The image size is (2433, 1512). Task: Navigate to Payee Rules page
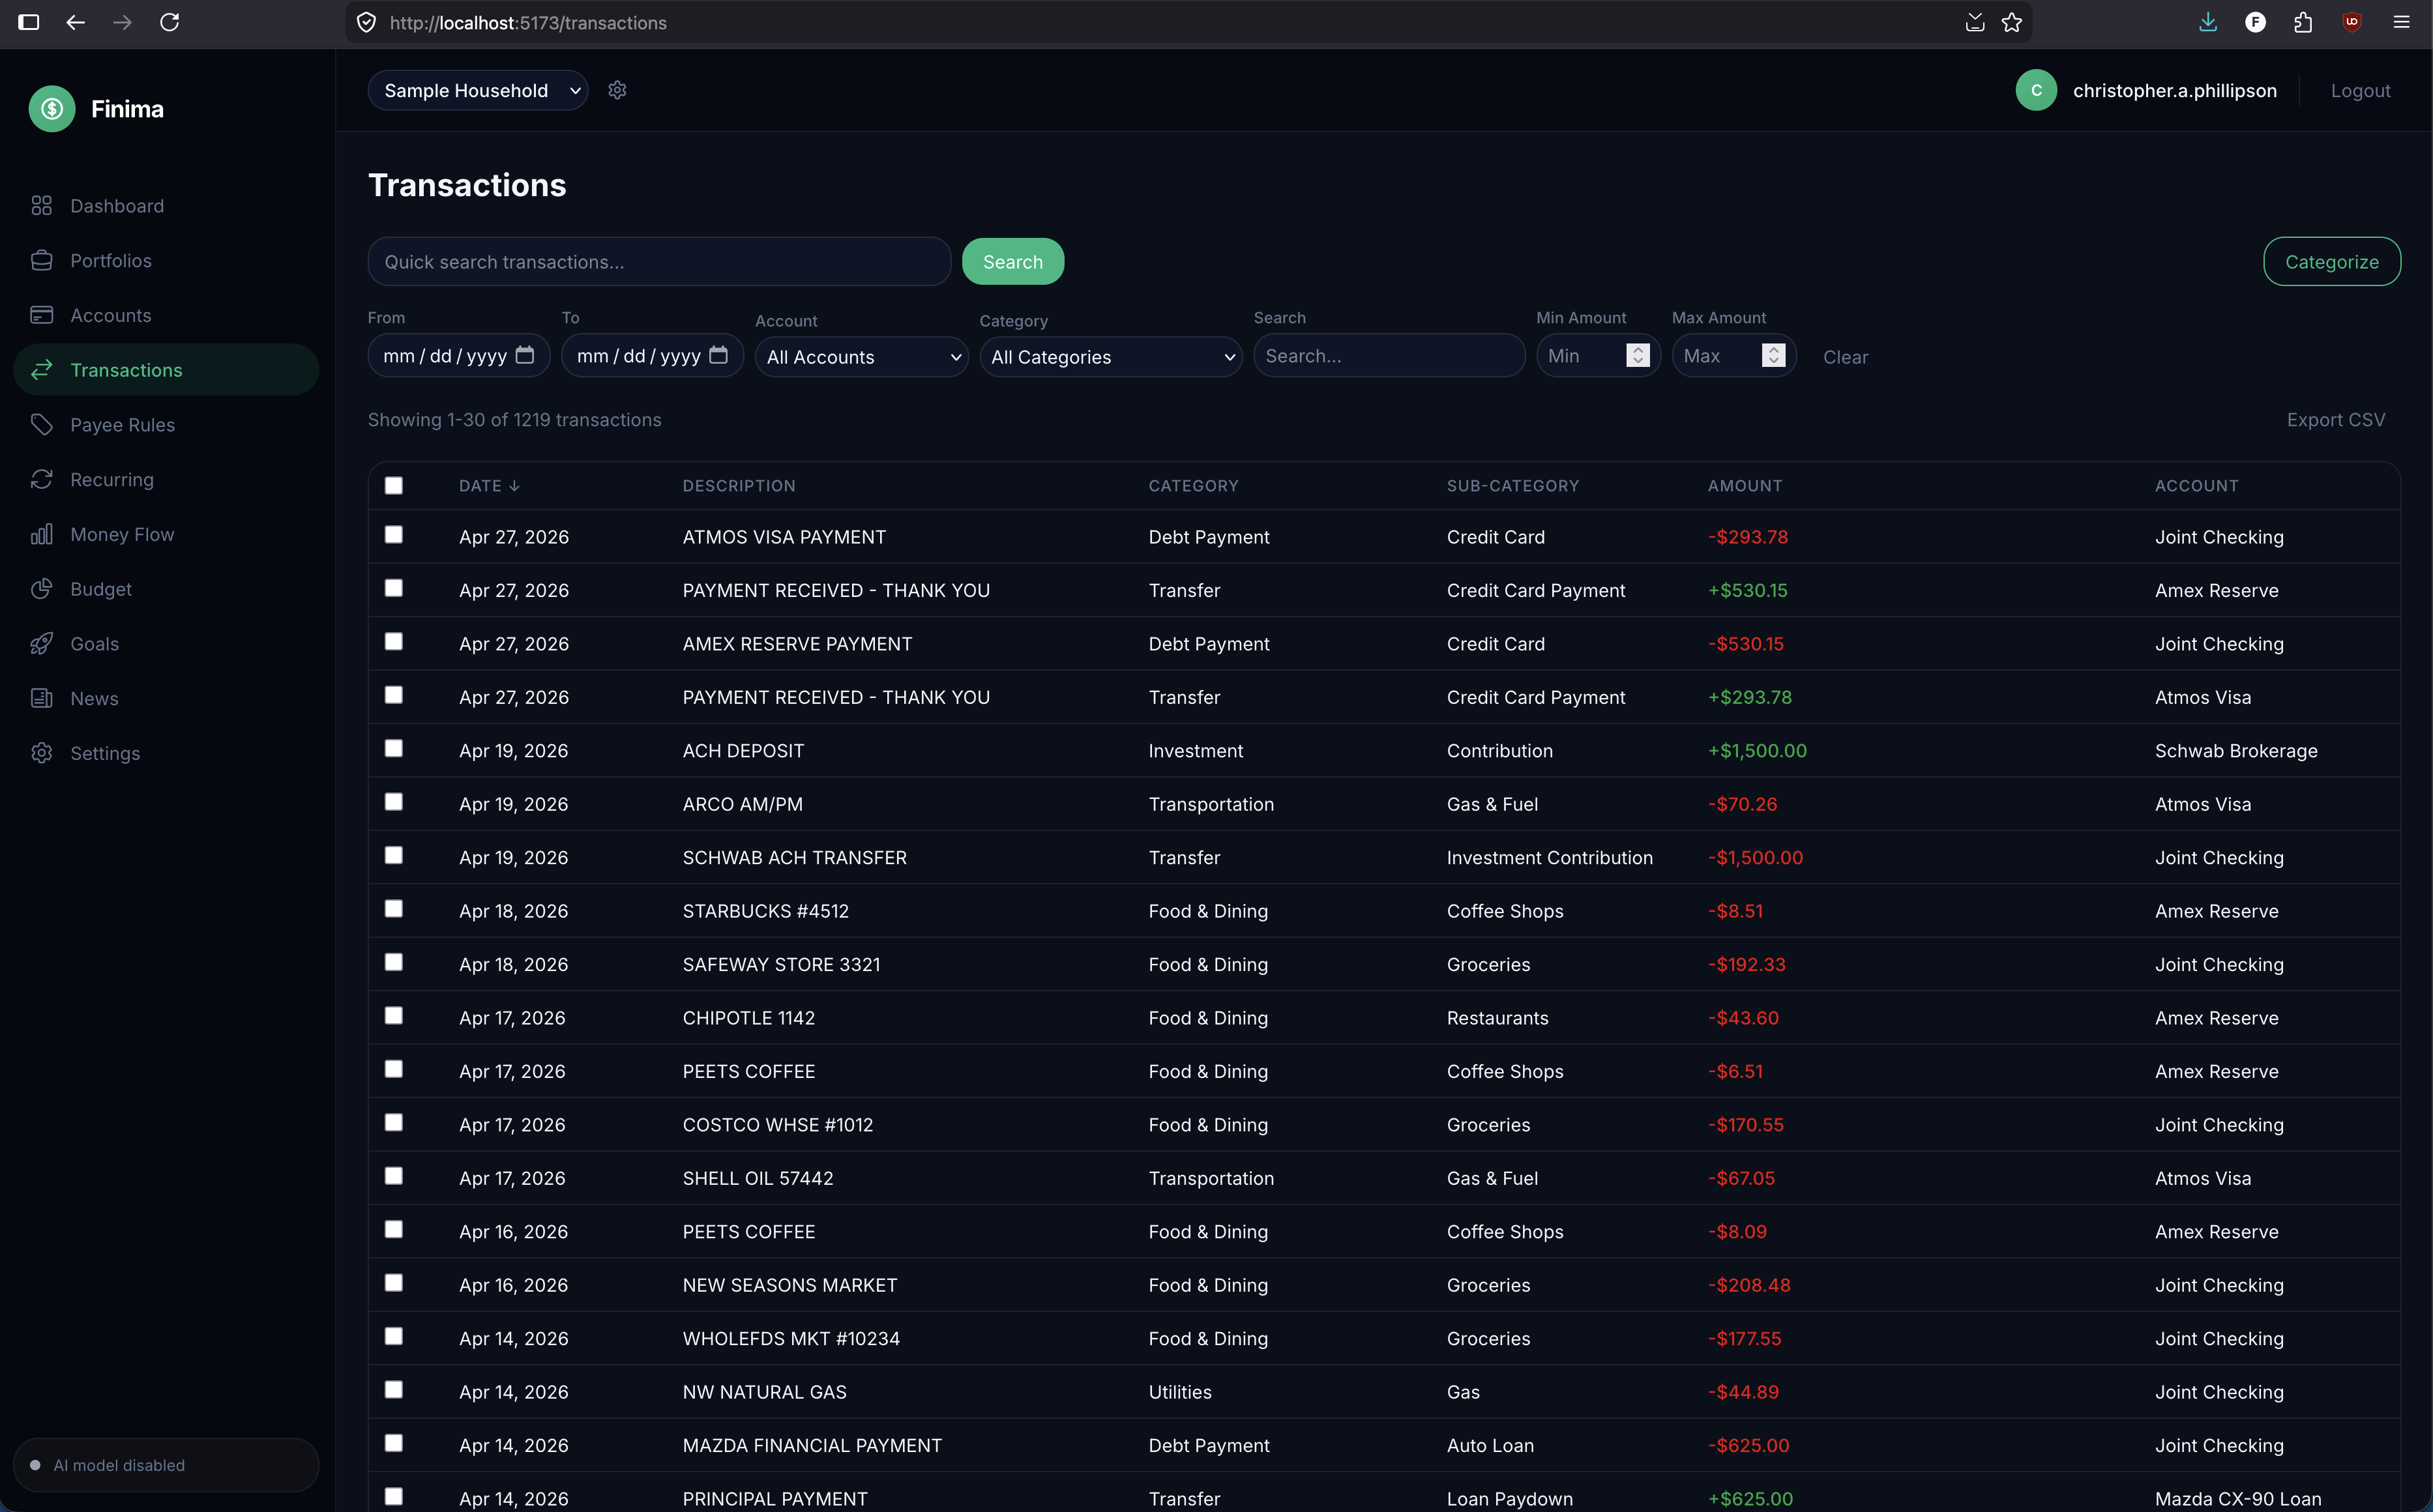tap(166, 425)
